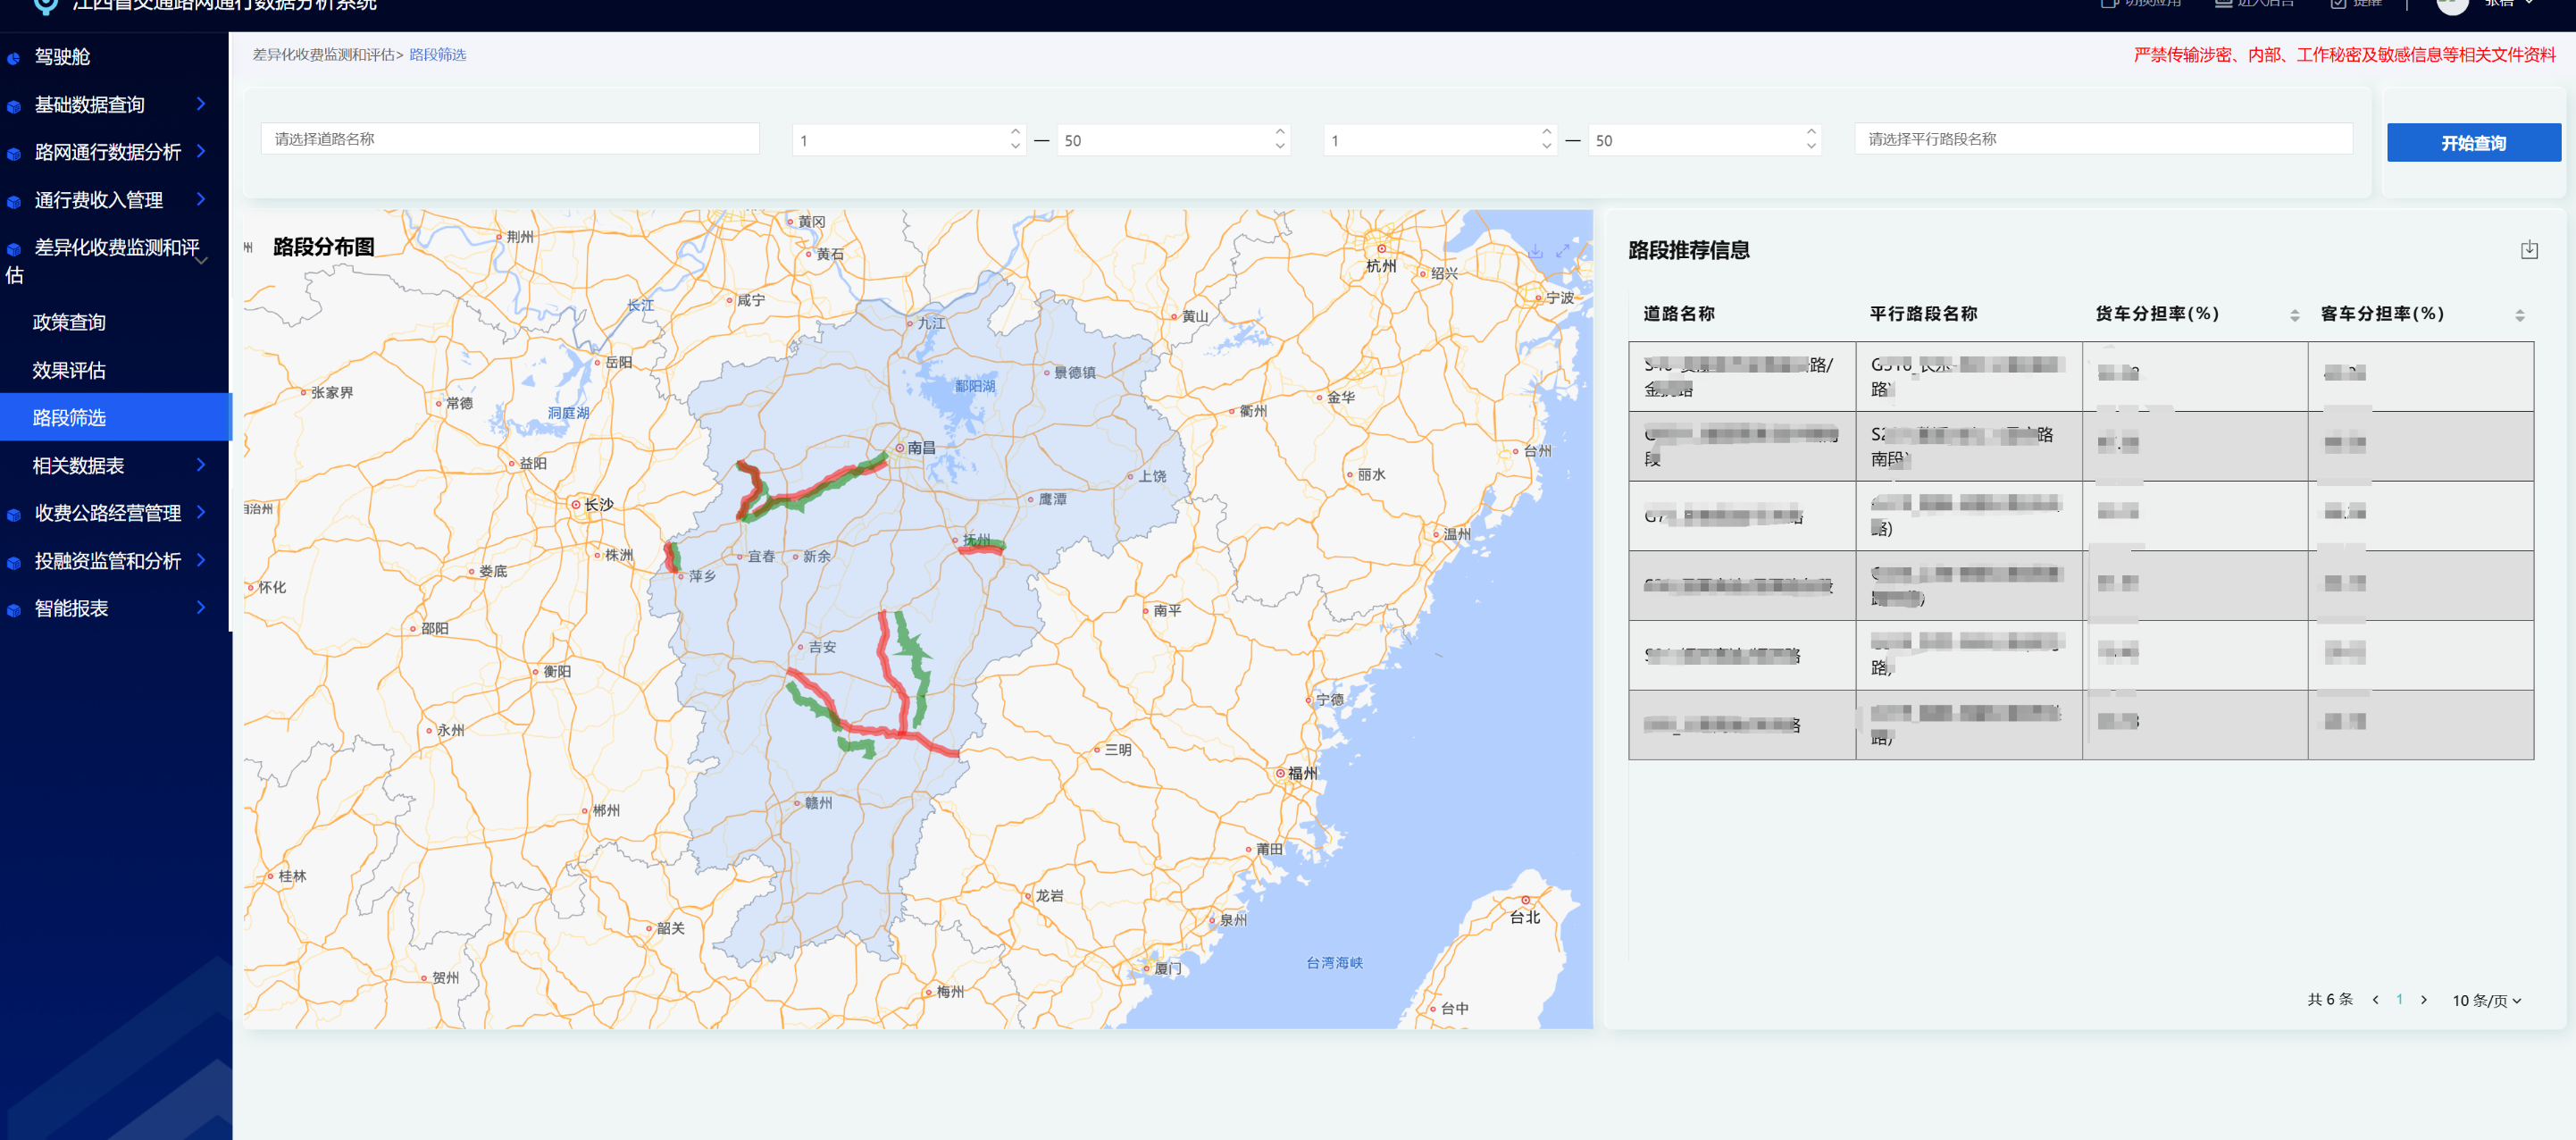Click the 平行路段名称 column header
The height and width of the screenshot is (1140, 2576).
point(1923,314)
